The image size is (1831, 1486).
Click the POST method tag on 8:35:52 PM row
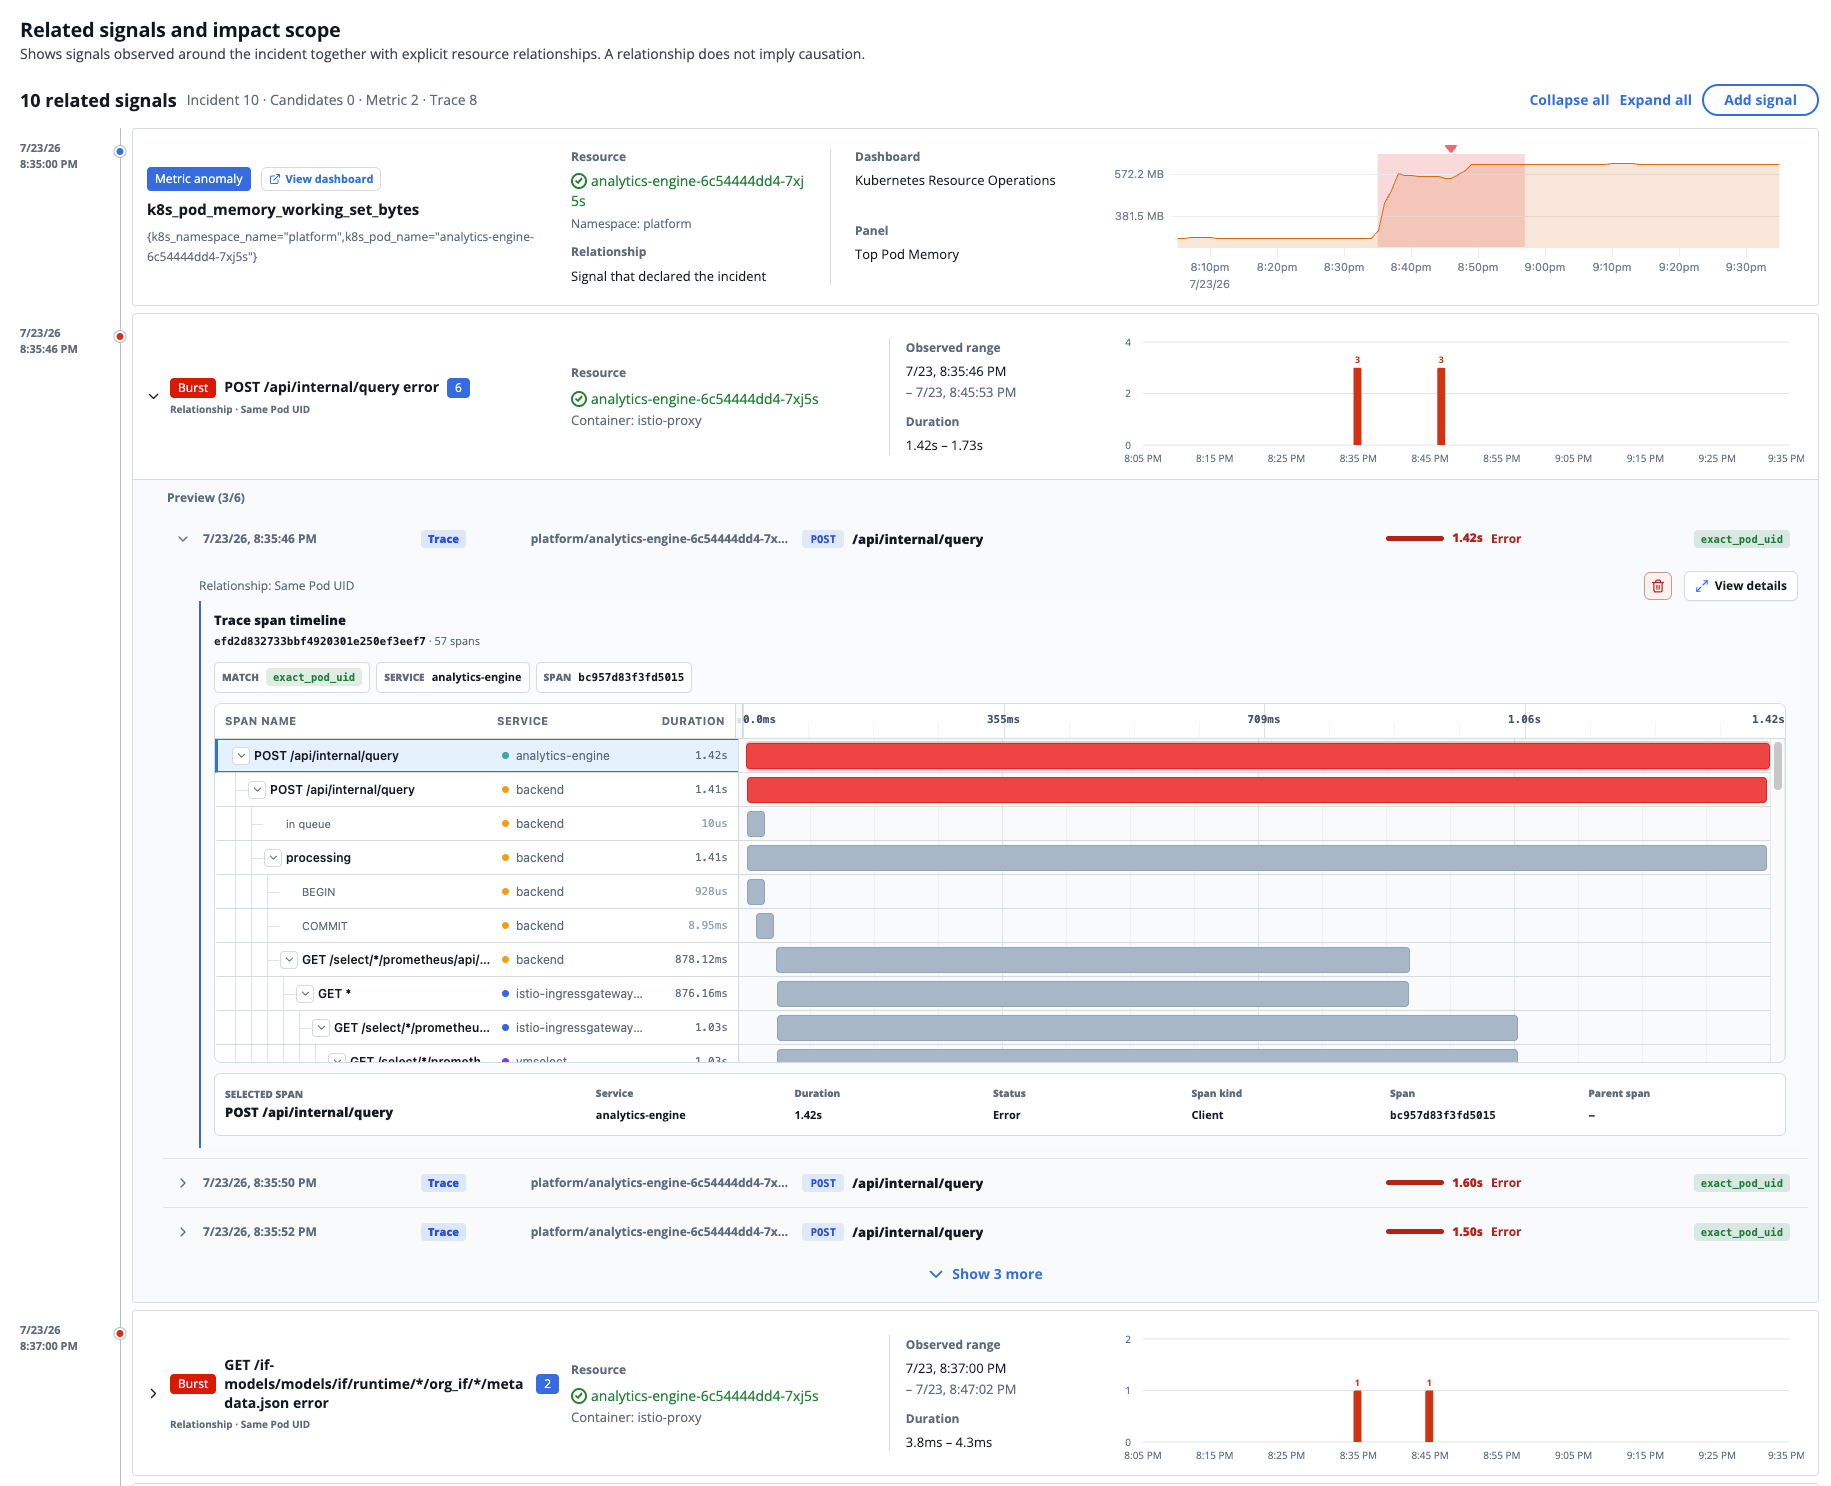(x=823, y=1232)
